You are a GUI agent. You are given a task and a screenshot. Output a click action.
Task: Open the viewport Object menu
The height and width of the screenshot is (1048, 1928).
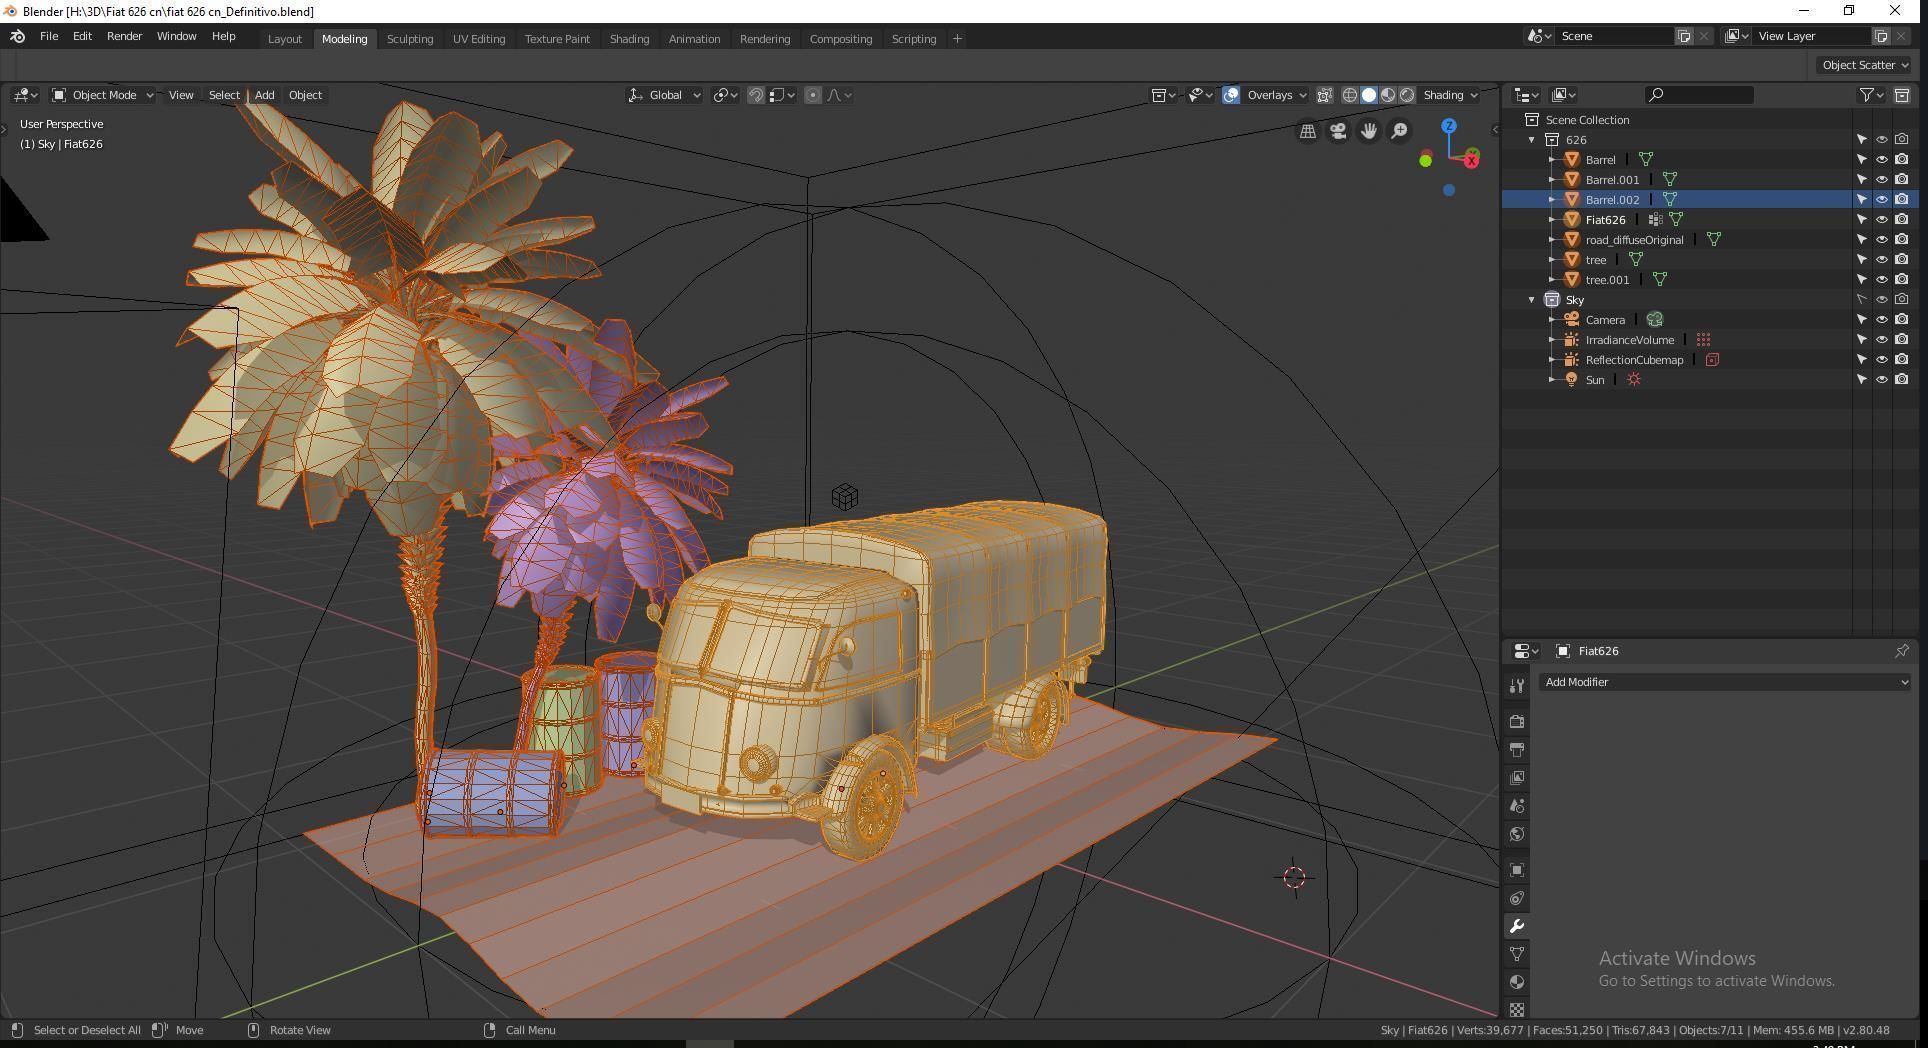[305, 95]
